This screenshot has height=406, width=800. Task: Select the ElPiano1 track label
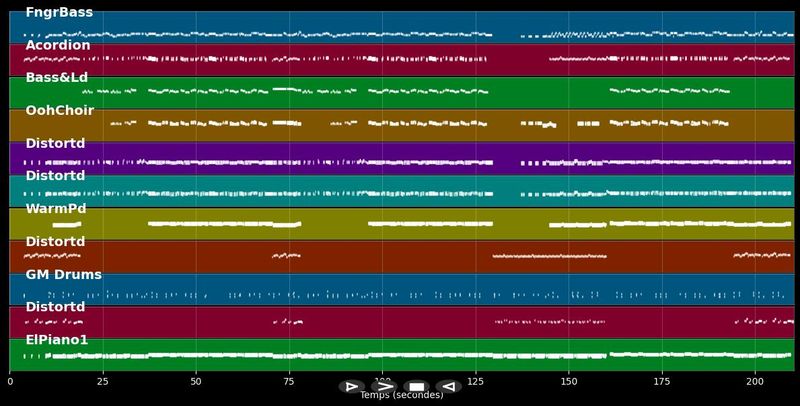tap(57, 340)
